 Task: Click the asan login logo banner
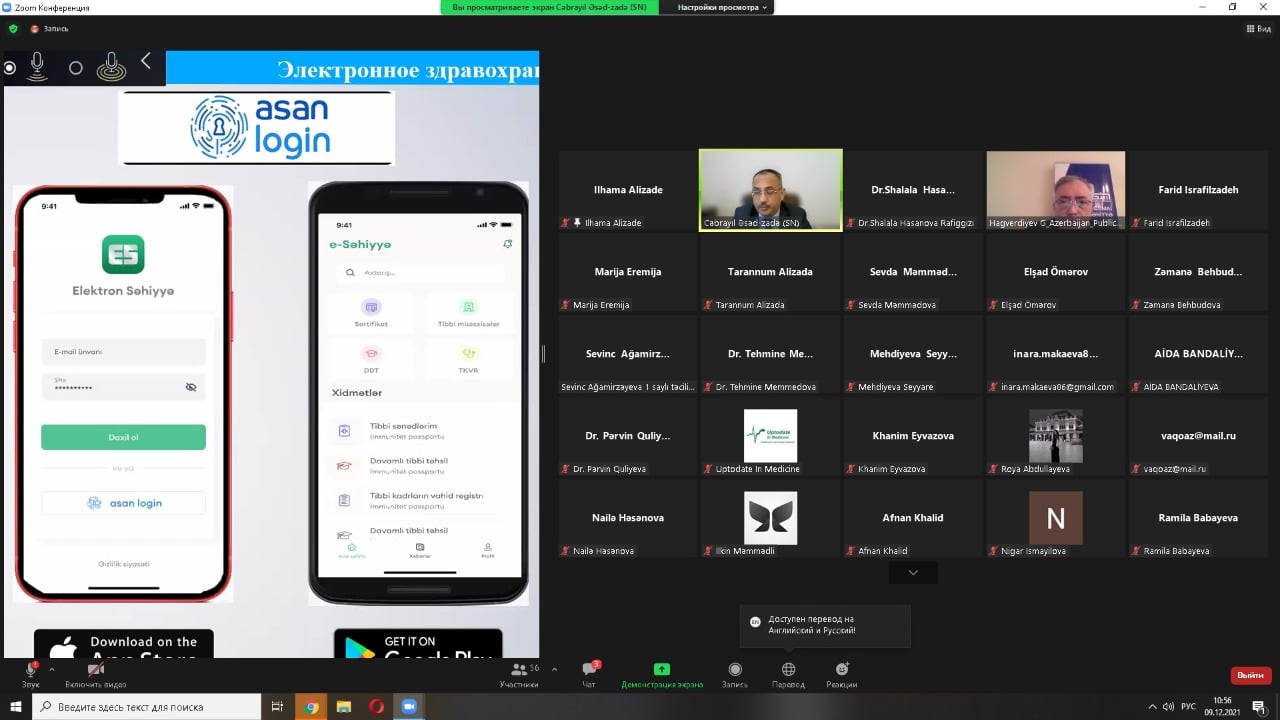[x=257, y=128]
